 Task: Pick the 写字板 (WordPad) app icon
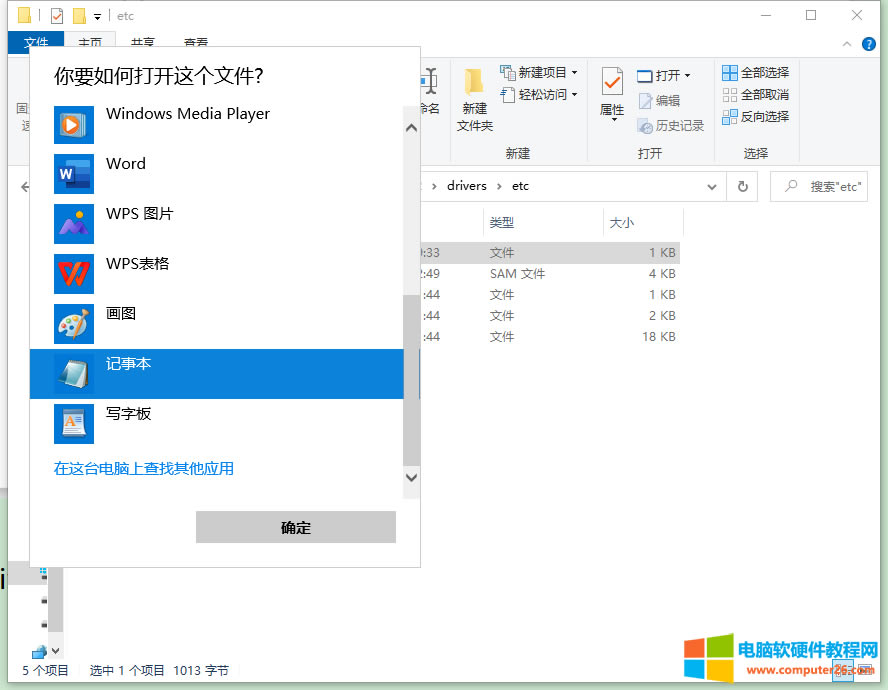pos(73,424)
